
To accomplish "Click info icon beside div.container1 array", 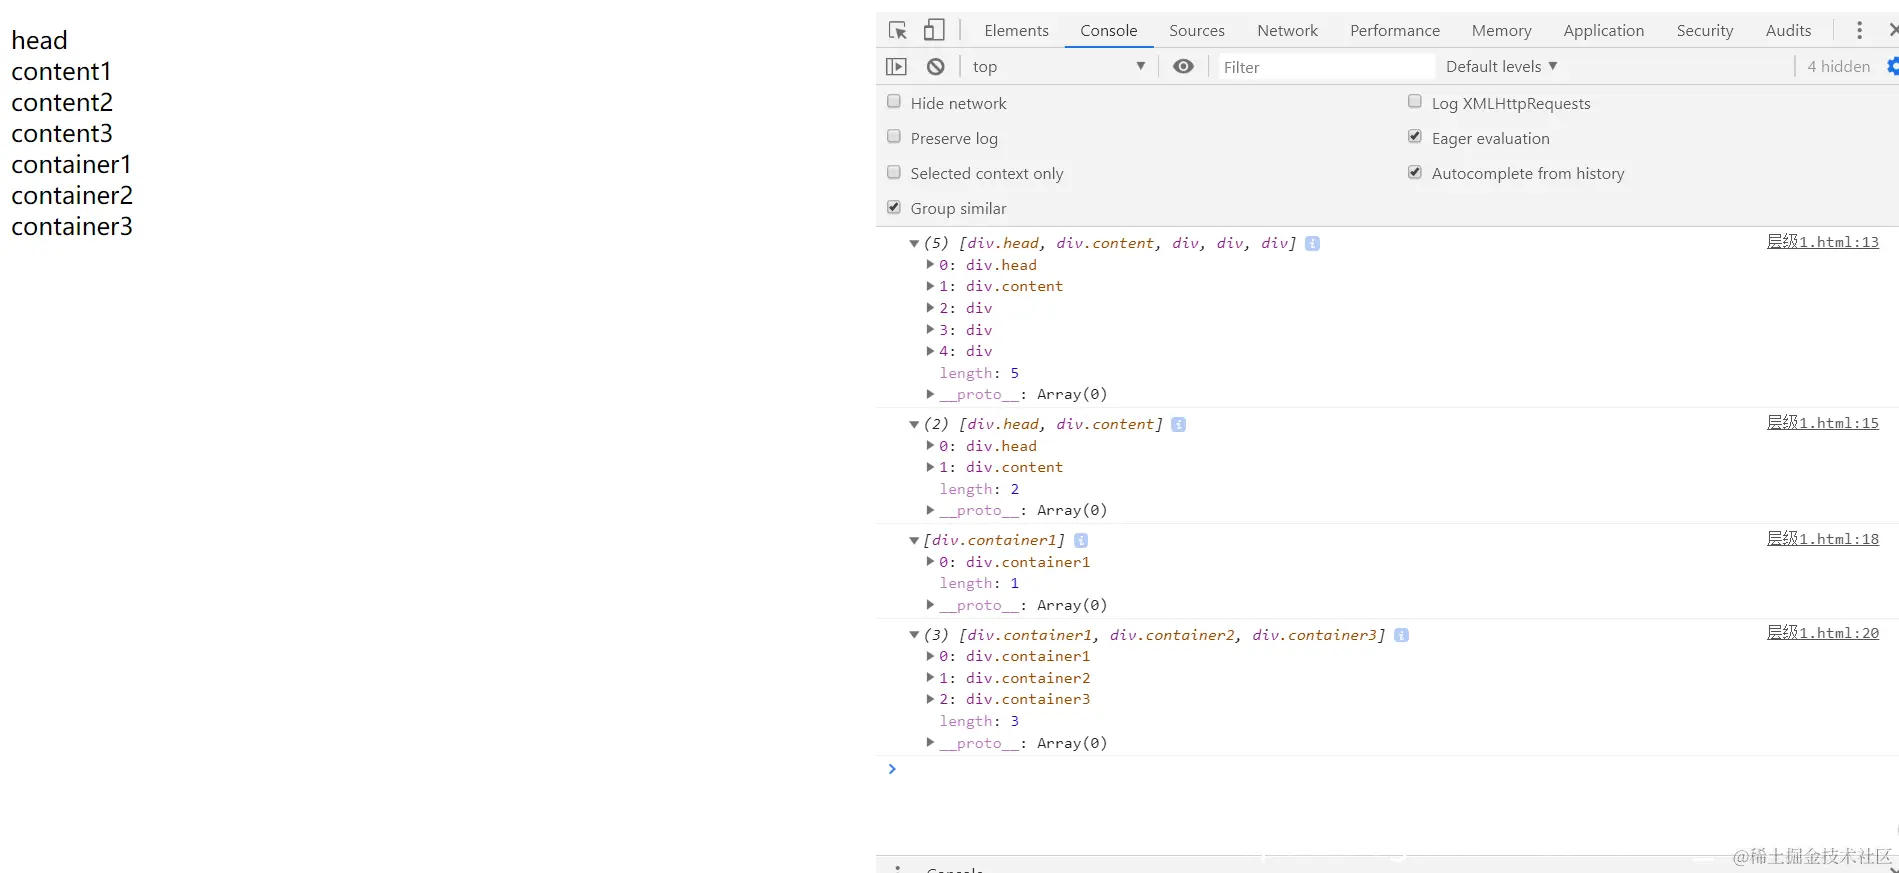I will [x=1080, y=540].
